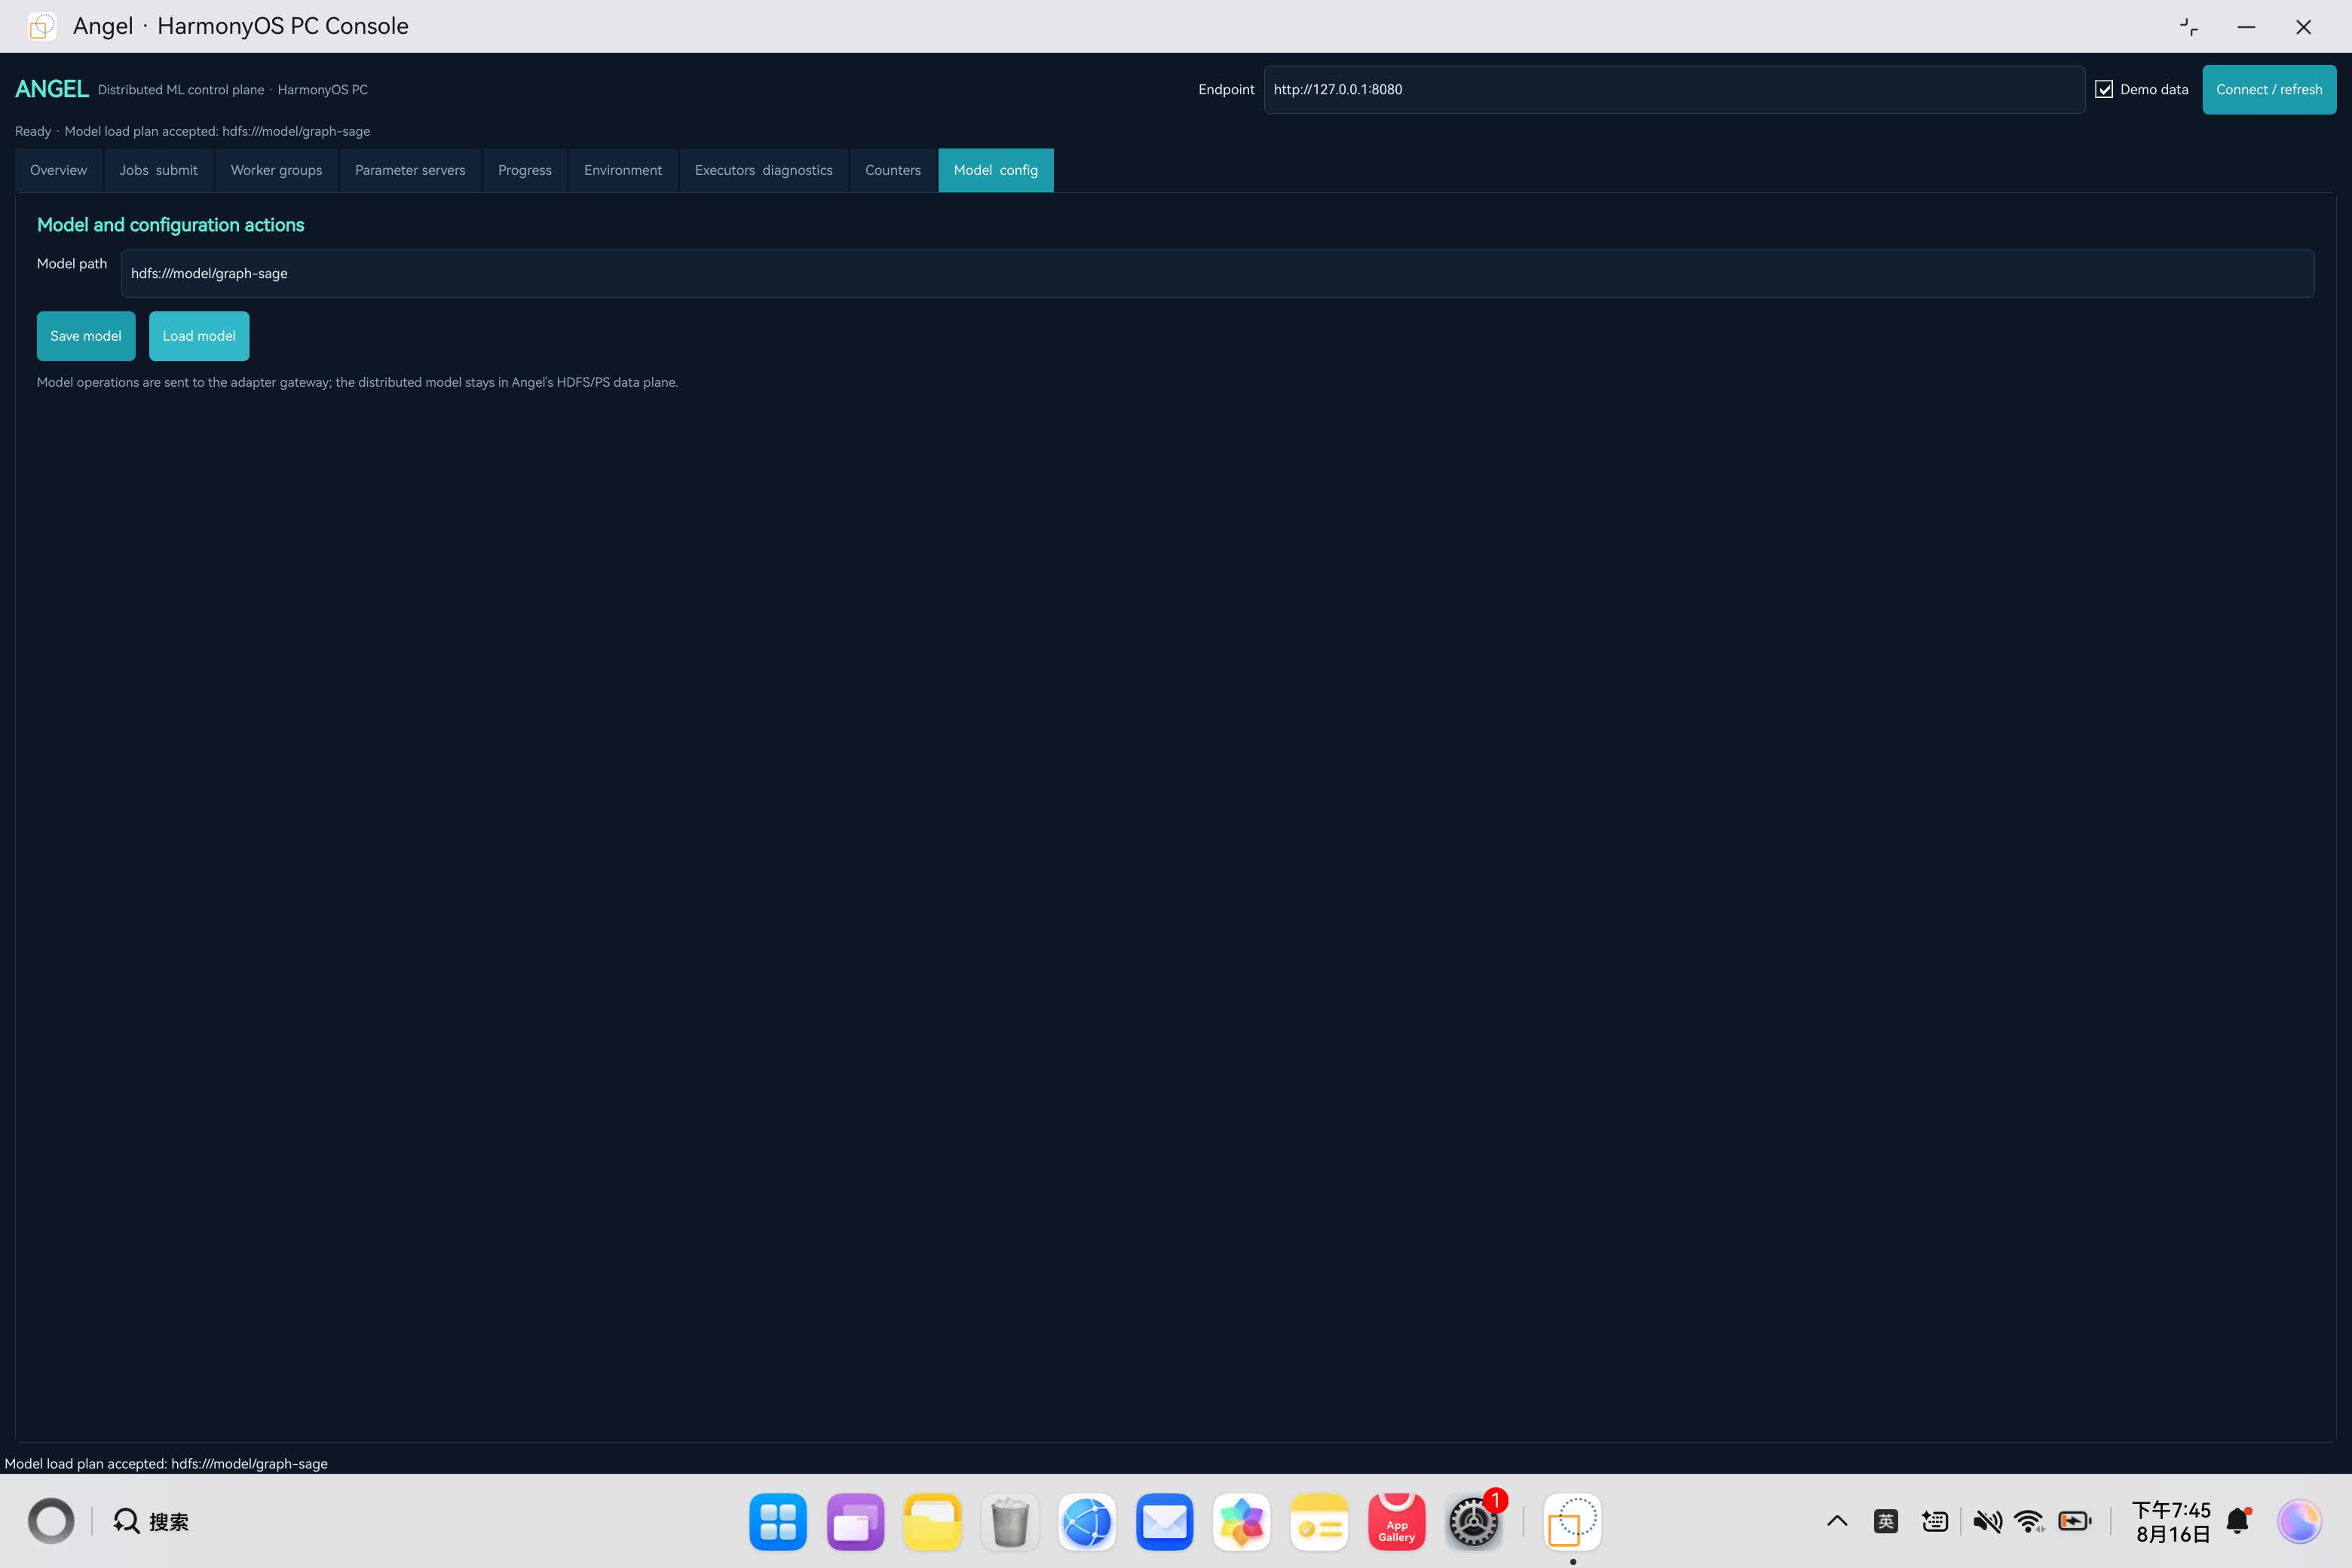Open the Environment tab
Image resolution: width=2352 pixels, height=1568 pixels.
[x=623, y=170]
